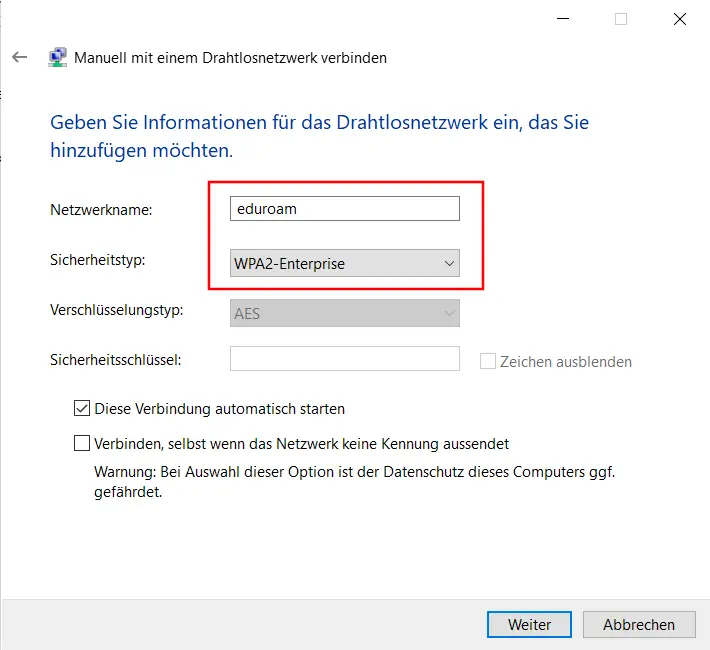This screenshot has height=650, width=710.
Task: Click the Sicherheitstyp label
Action: 98,260
